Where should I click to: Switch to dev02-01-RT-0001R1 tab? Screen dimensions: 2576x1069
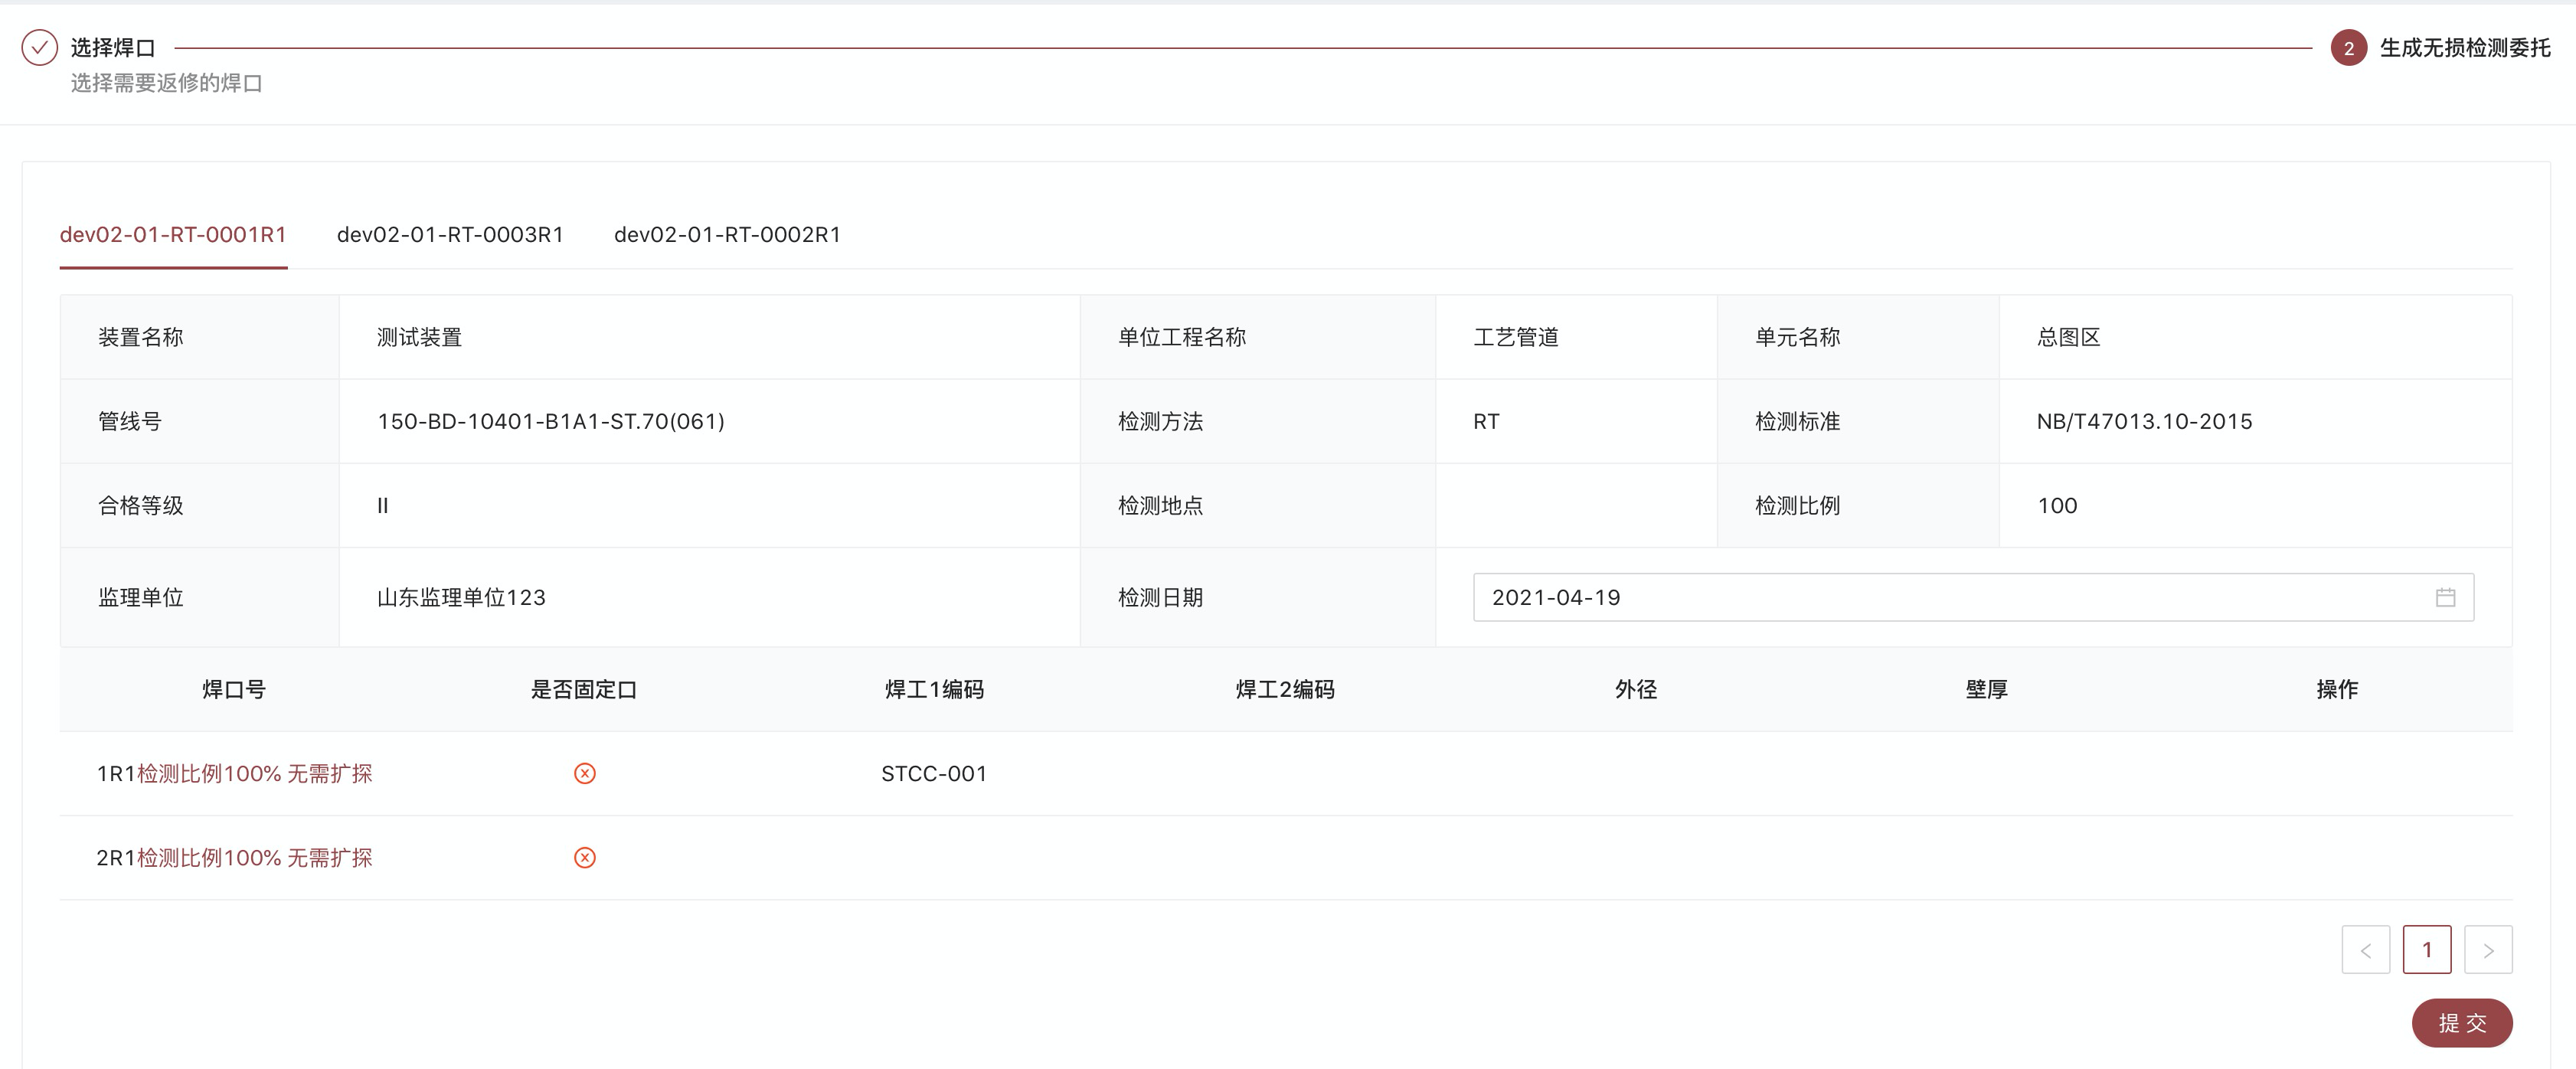[173, 234]
